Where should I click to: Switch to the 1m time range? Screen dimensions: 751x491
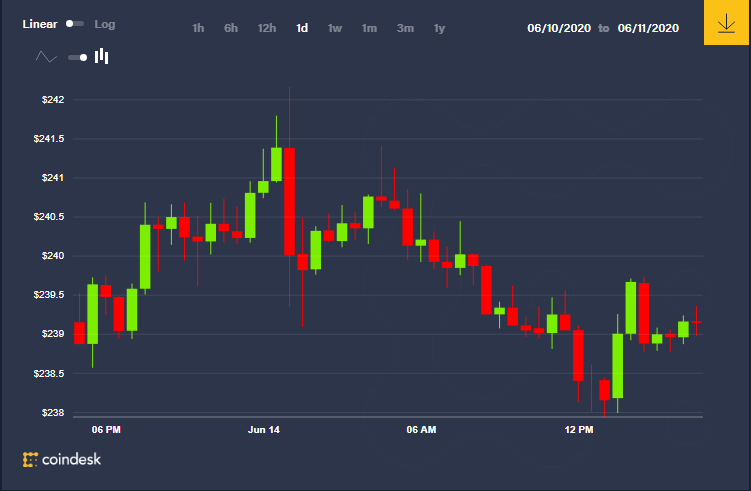(369, 28)
